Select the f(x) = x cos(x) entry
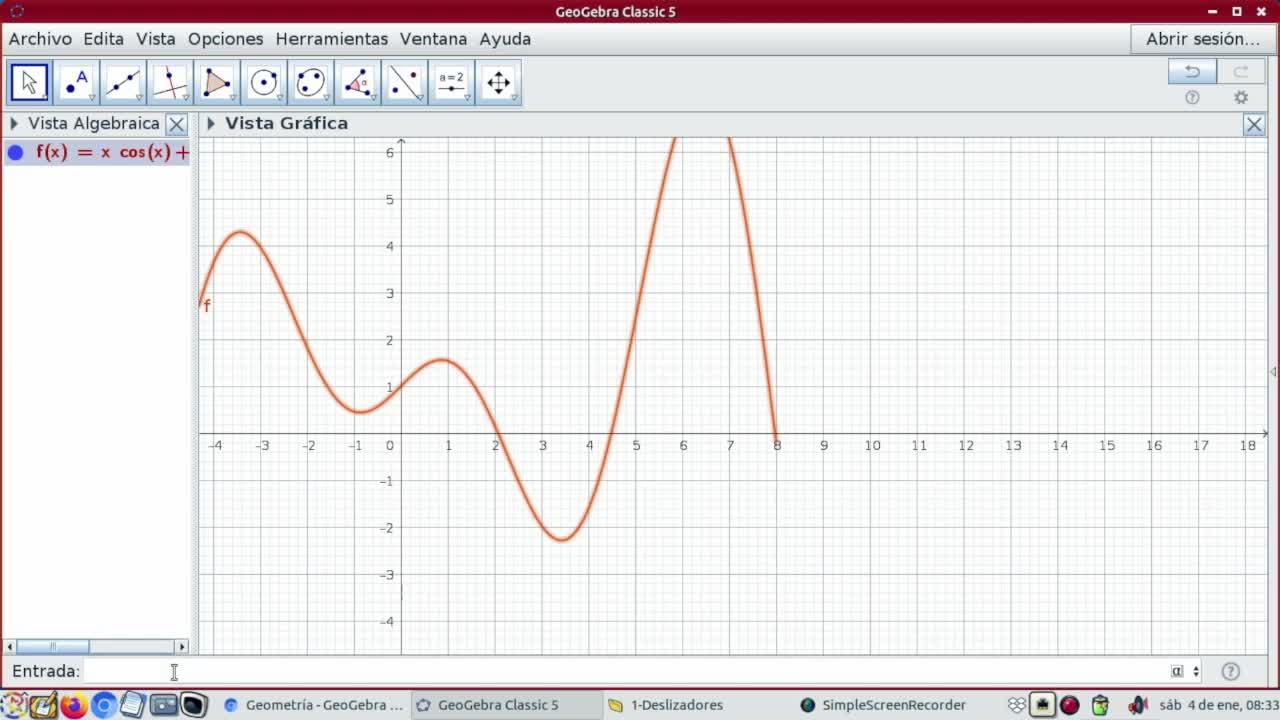Image resolution: width=1280 pixels, height=720 pixels. click(x=97, y=153)
